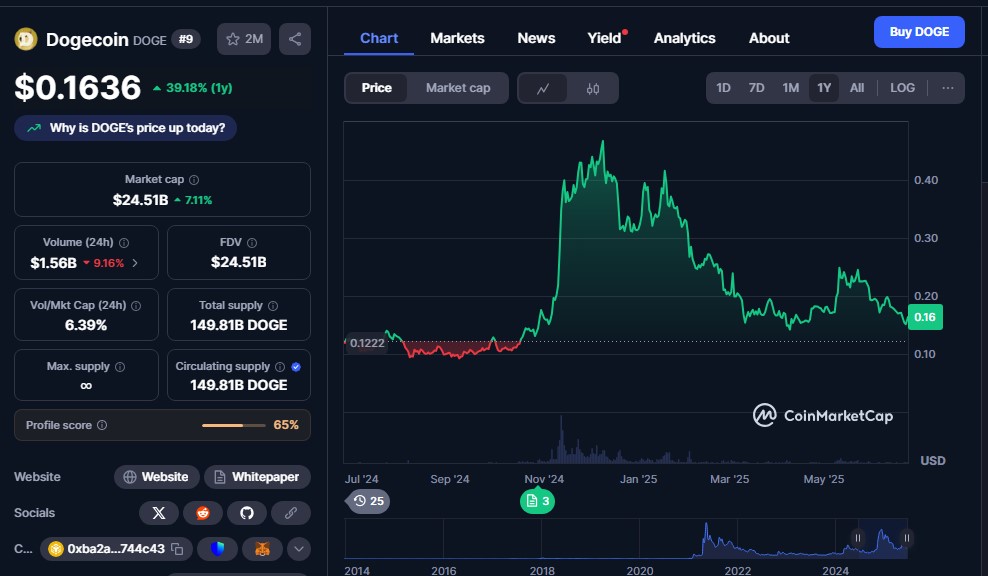Viewport: 988px width, 576px height.
Task: Set chart range to 1M
Action: pyautogui.click(x=791, y=88)
